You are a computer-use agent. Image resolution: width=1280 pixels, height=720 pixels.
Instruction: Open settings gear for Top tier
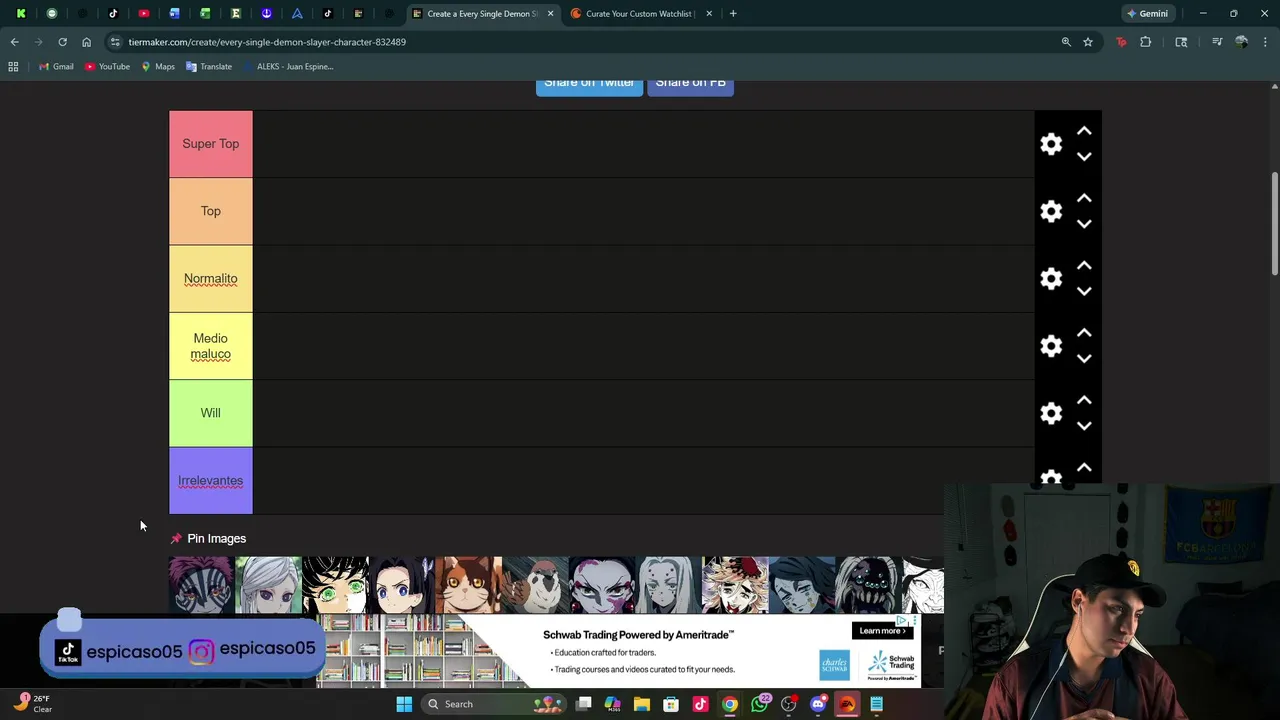point(1051,211)
